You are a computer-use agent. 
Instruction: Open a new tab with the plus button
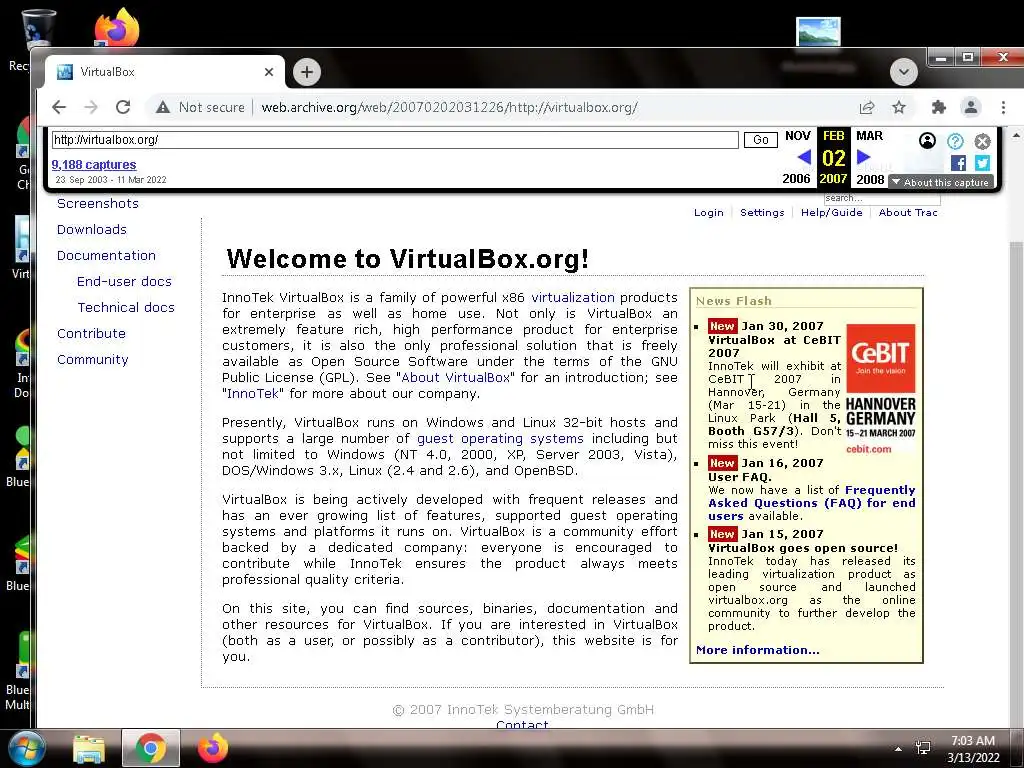click(x=307, y=72)
